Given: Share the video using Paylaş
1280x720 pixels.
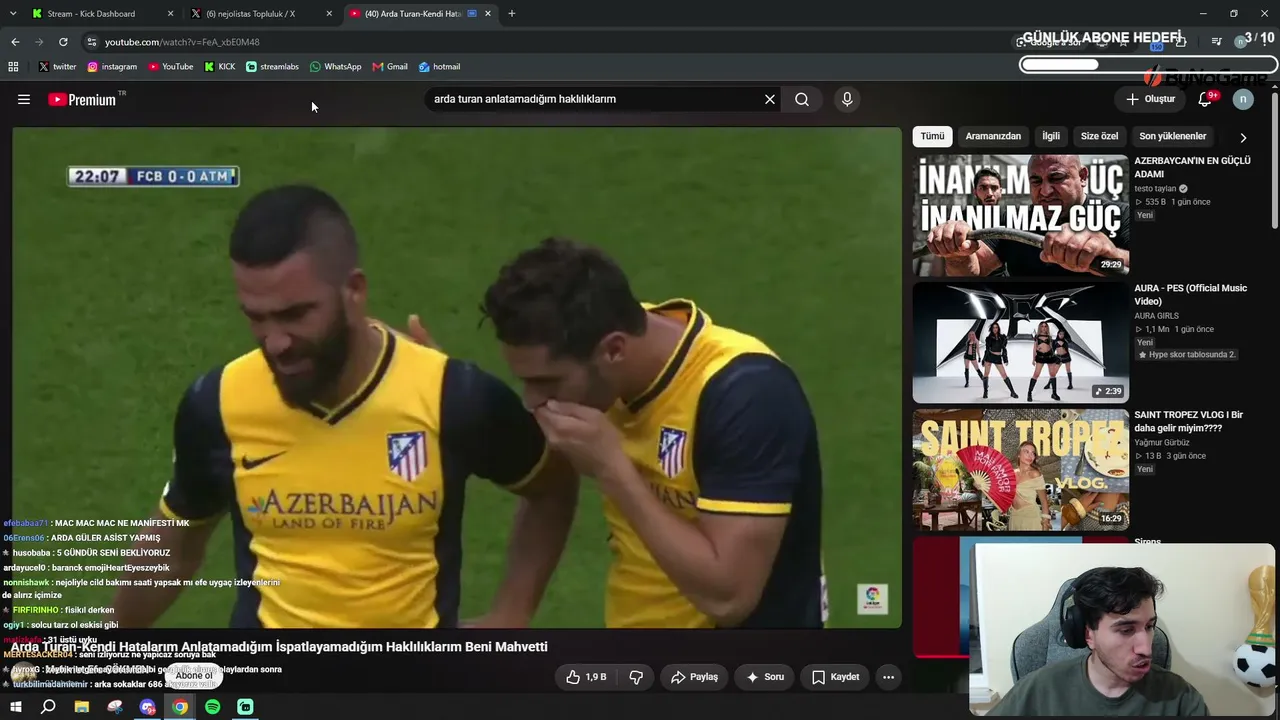Looking at the screenshot, I should pyautogui.click(x=694, y=677).
